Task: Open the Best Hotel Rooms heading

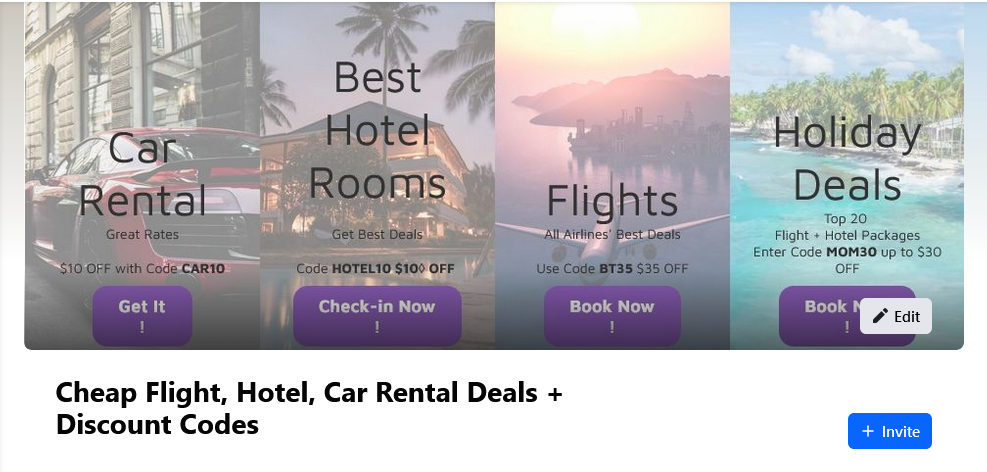Action: 377,130
